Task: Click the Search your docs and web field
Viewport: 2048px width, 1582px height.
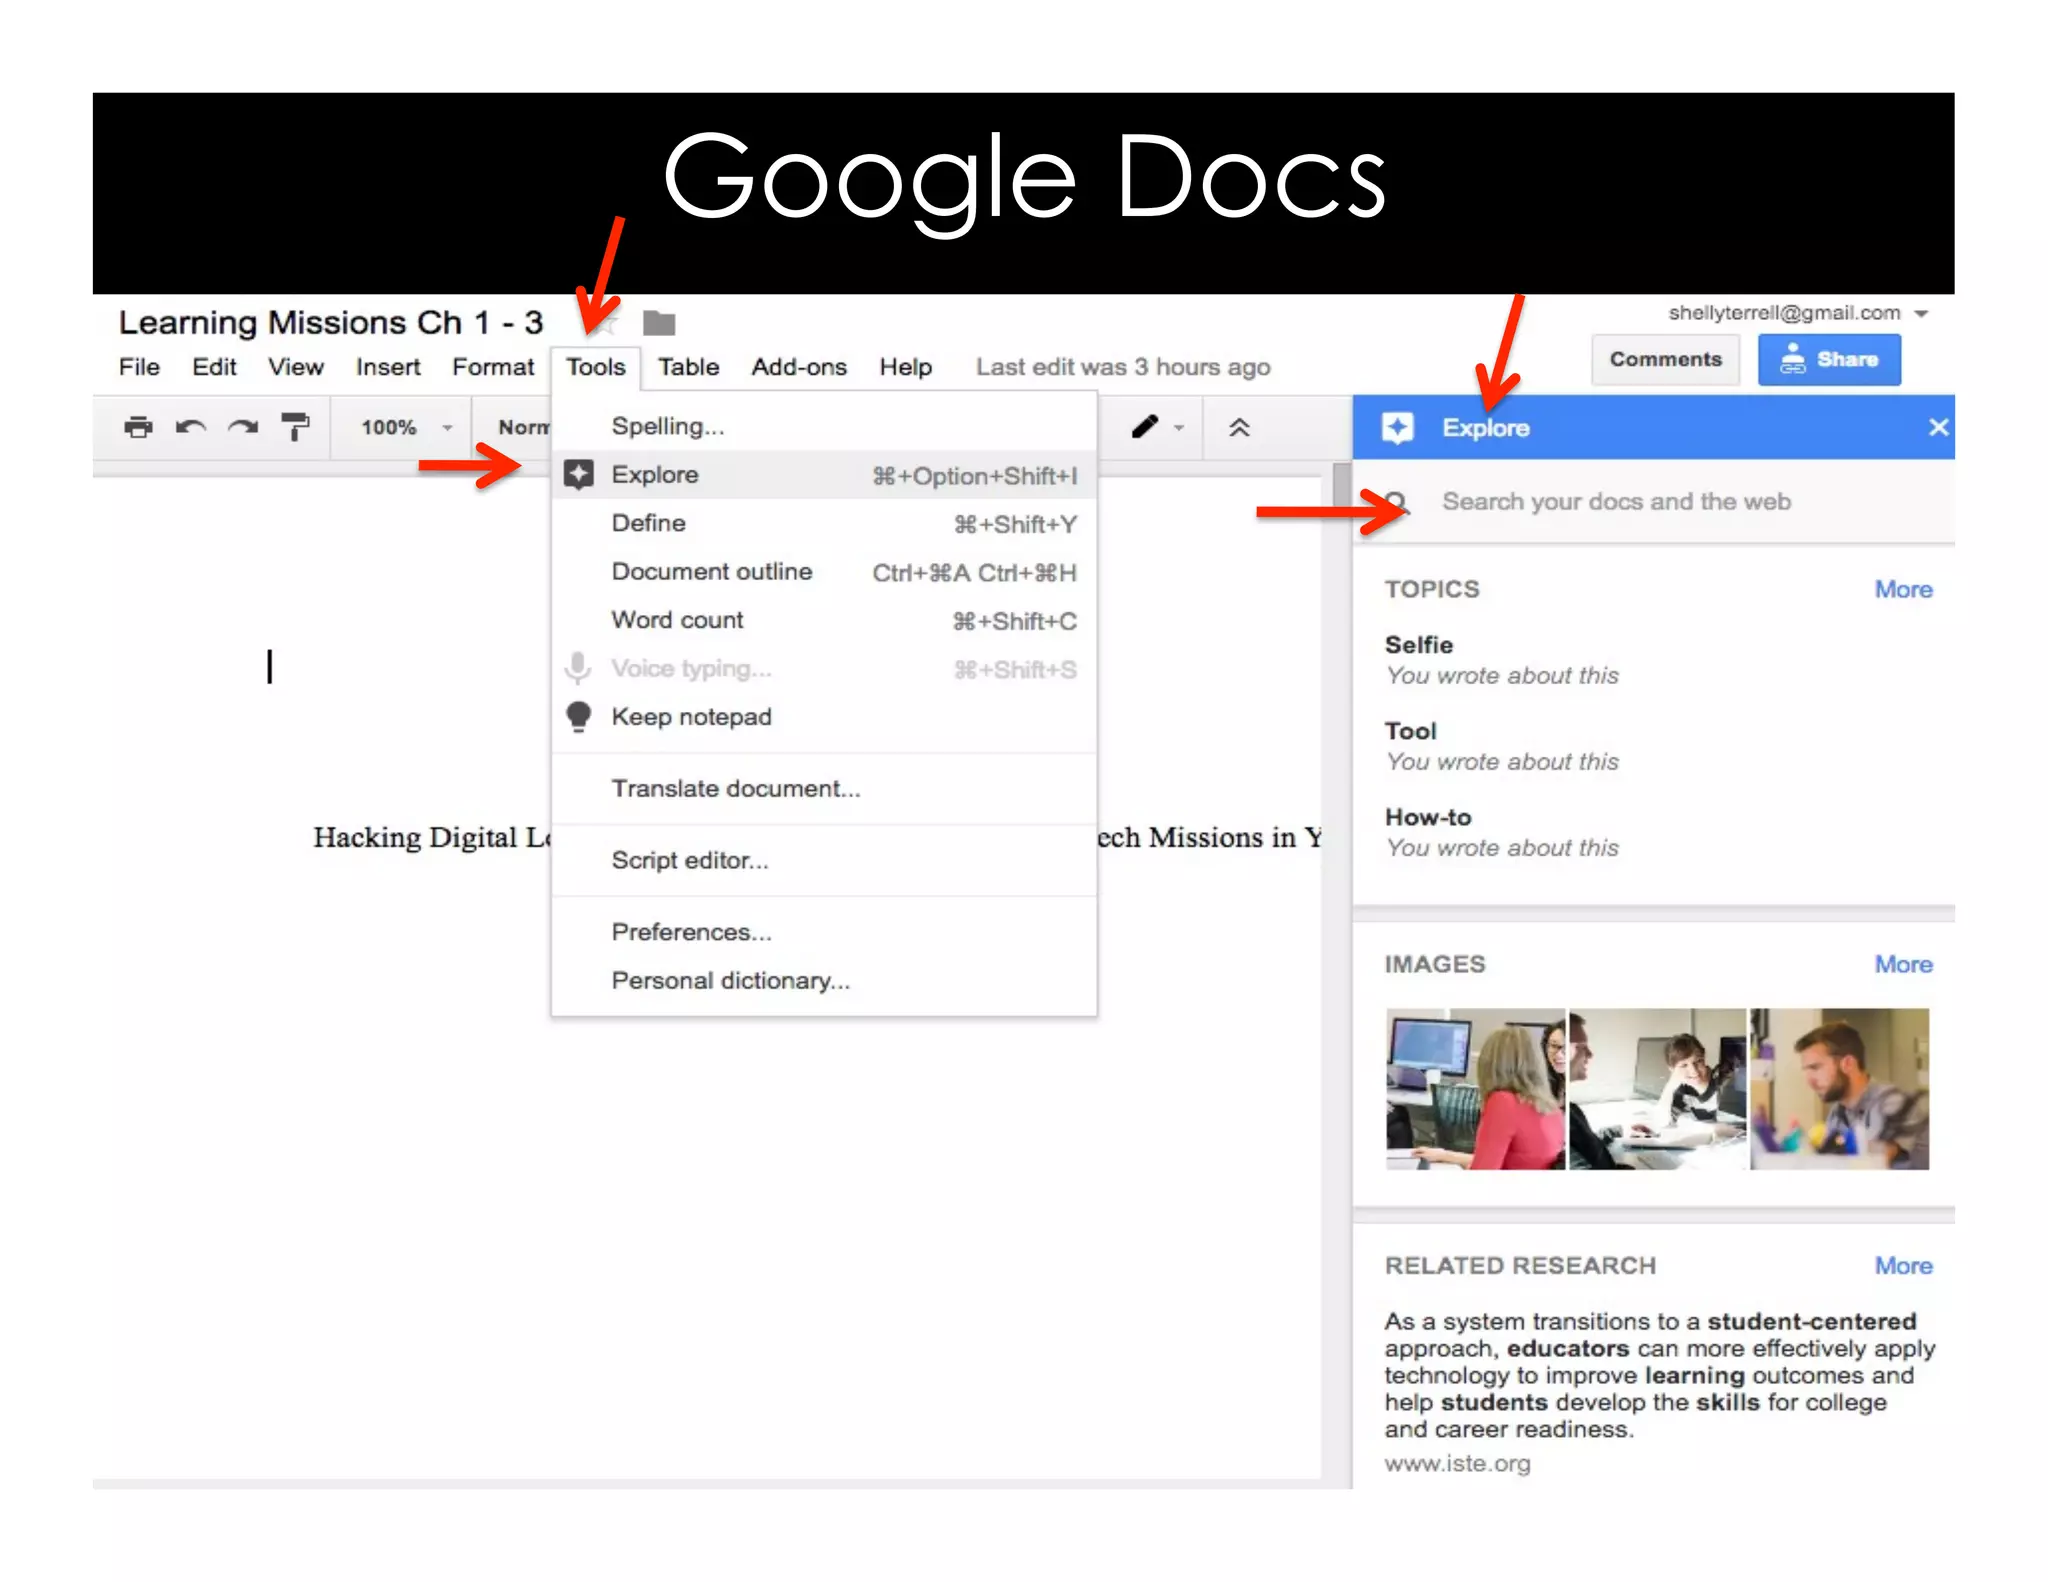Action: pos(1654,502)
